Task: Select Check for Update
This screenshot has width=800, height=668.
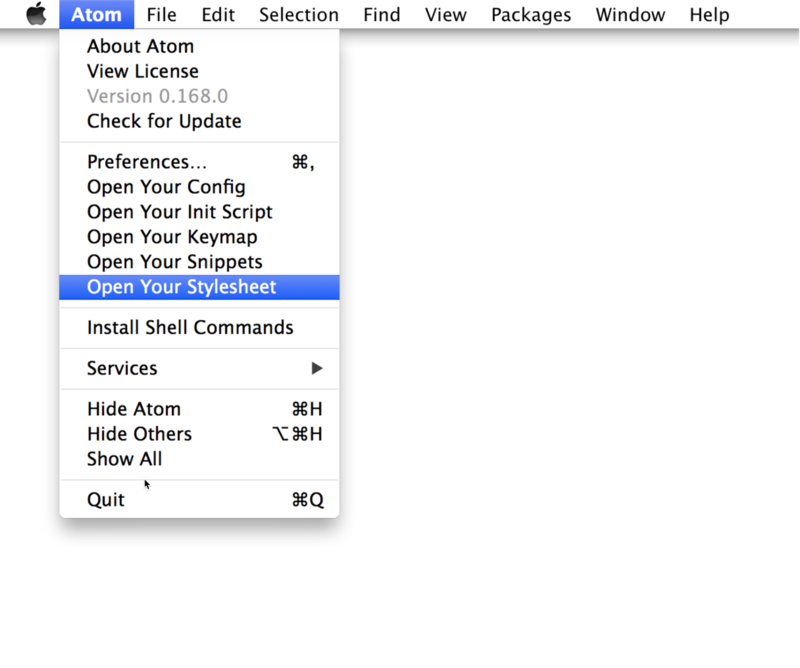Action: [x=164, y=121]
